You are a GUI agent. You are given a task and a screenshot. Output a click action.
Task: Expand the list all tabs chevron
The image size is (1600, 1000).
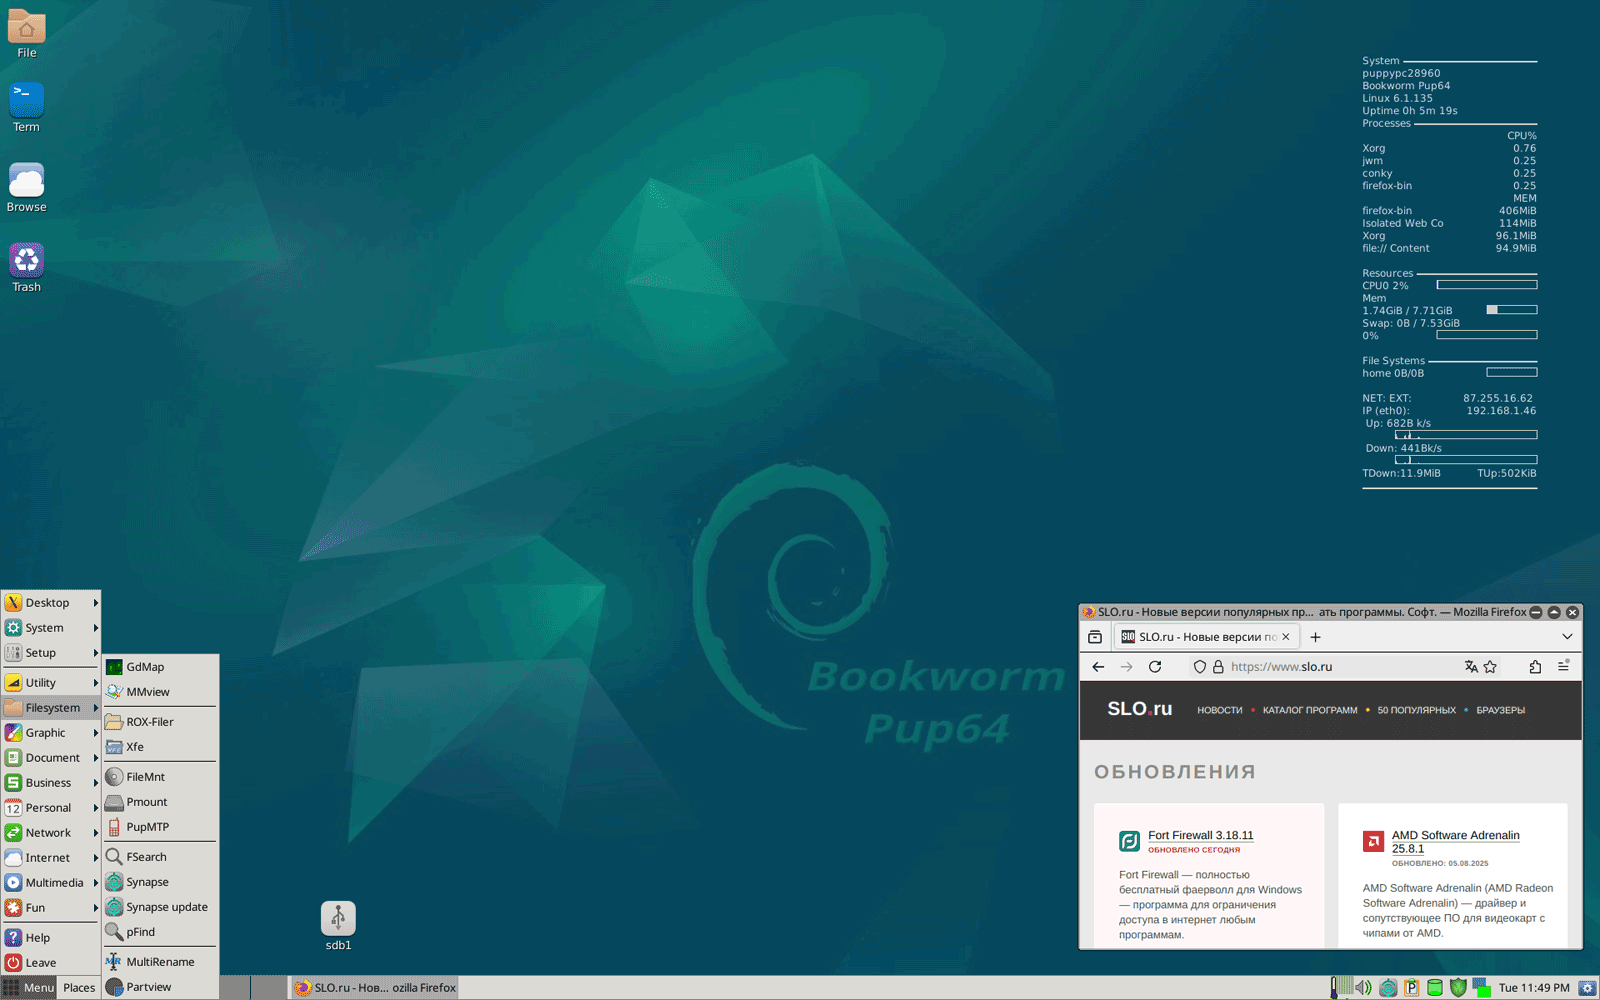(1567, 637)
